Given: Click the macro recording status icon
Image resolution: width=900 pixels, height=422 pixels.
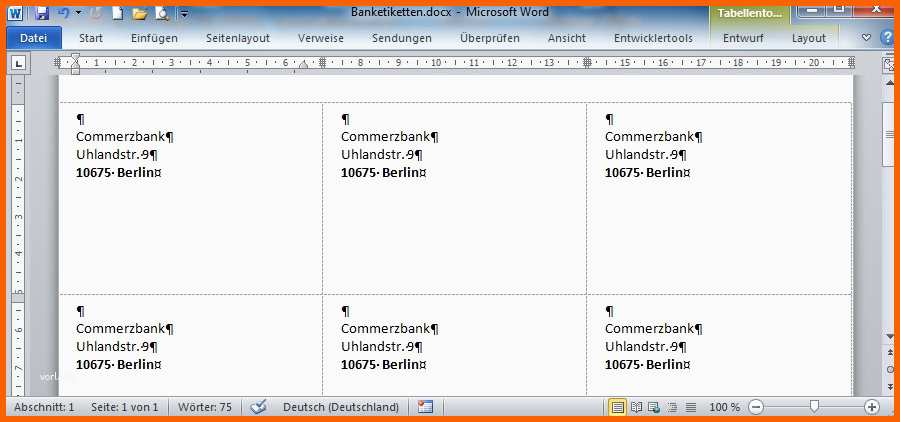Looking at the screenshot, I should pyautogui.click(x=425, y=407).
